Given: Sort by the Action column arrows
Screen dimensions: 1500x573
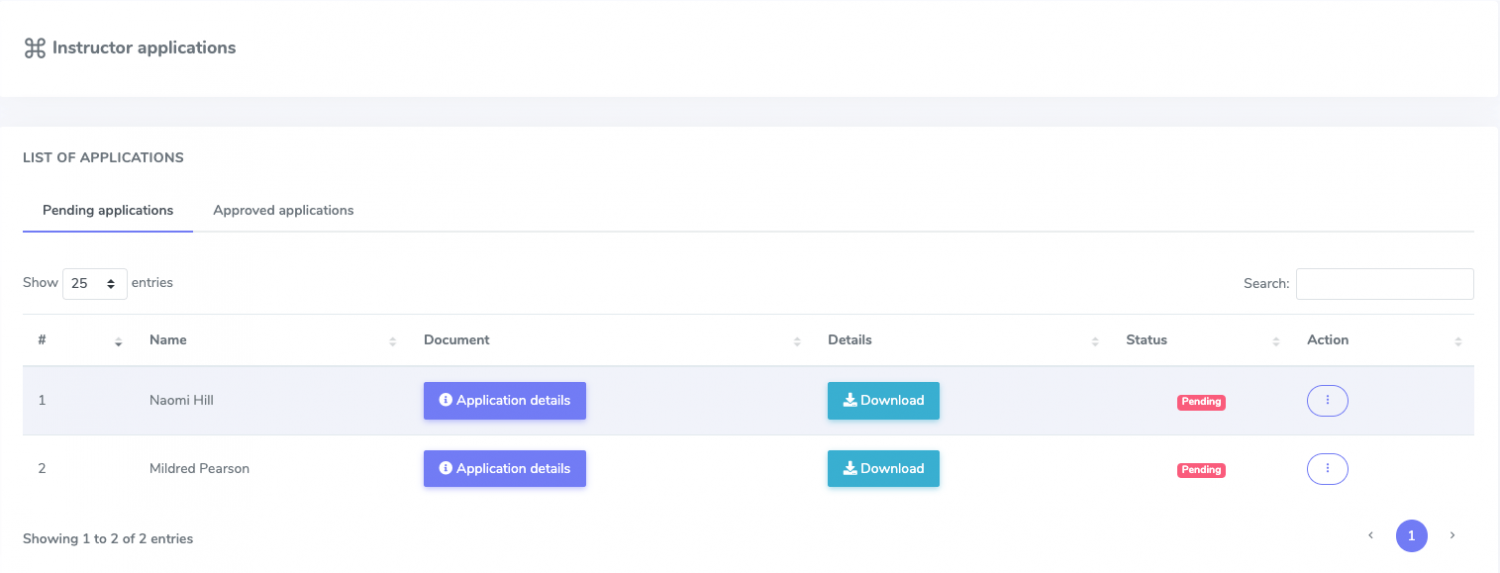Looking at the screenshot, I should [x=1458, y=342].
